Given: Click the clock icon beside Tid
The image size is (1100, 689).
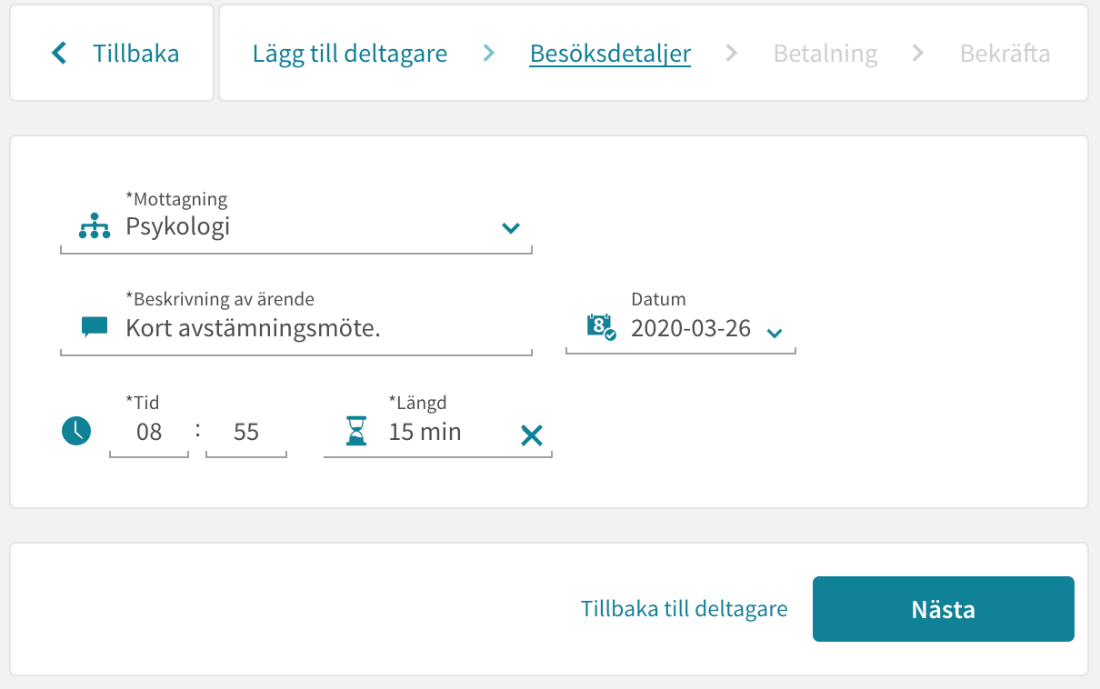Looking at the screenshot, I should [x=76, y=431].
